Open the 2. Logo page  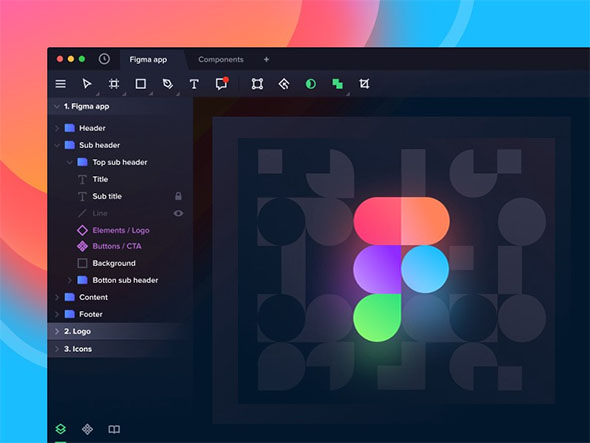click(x=78, y=331)
